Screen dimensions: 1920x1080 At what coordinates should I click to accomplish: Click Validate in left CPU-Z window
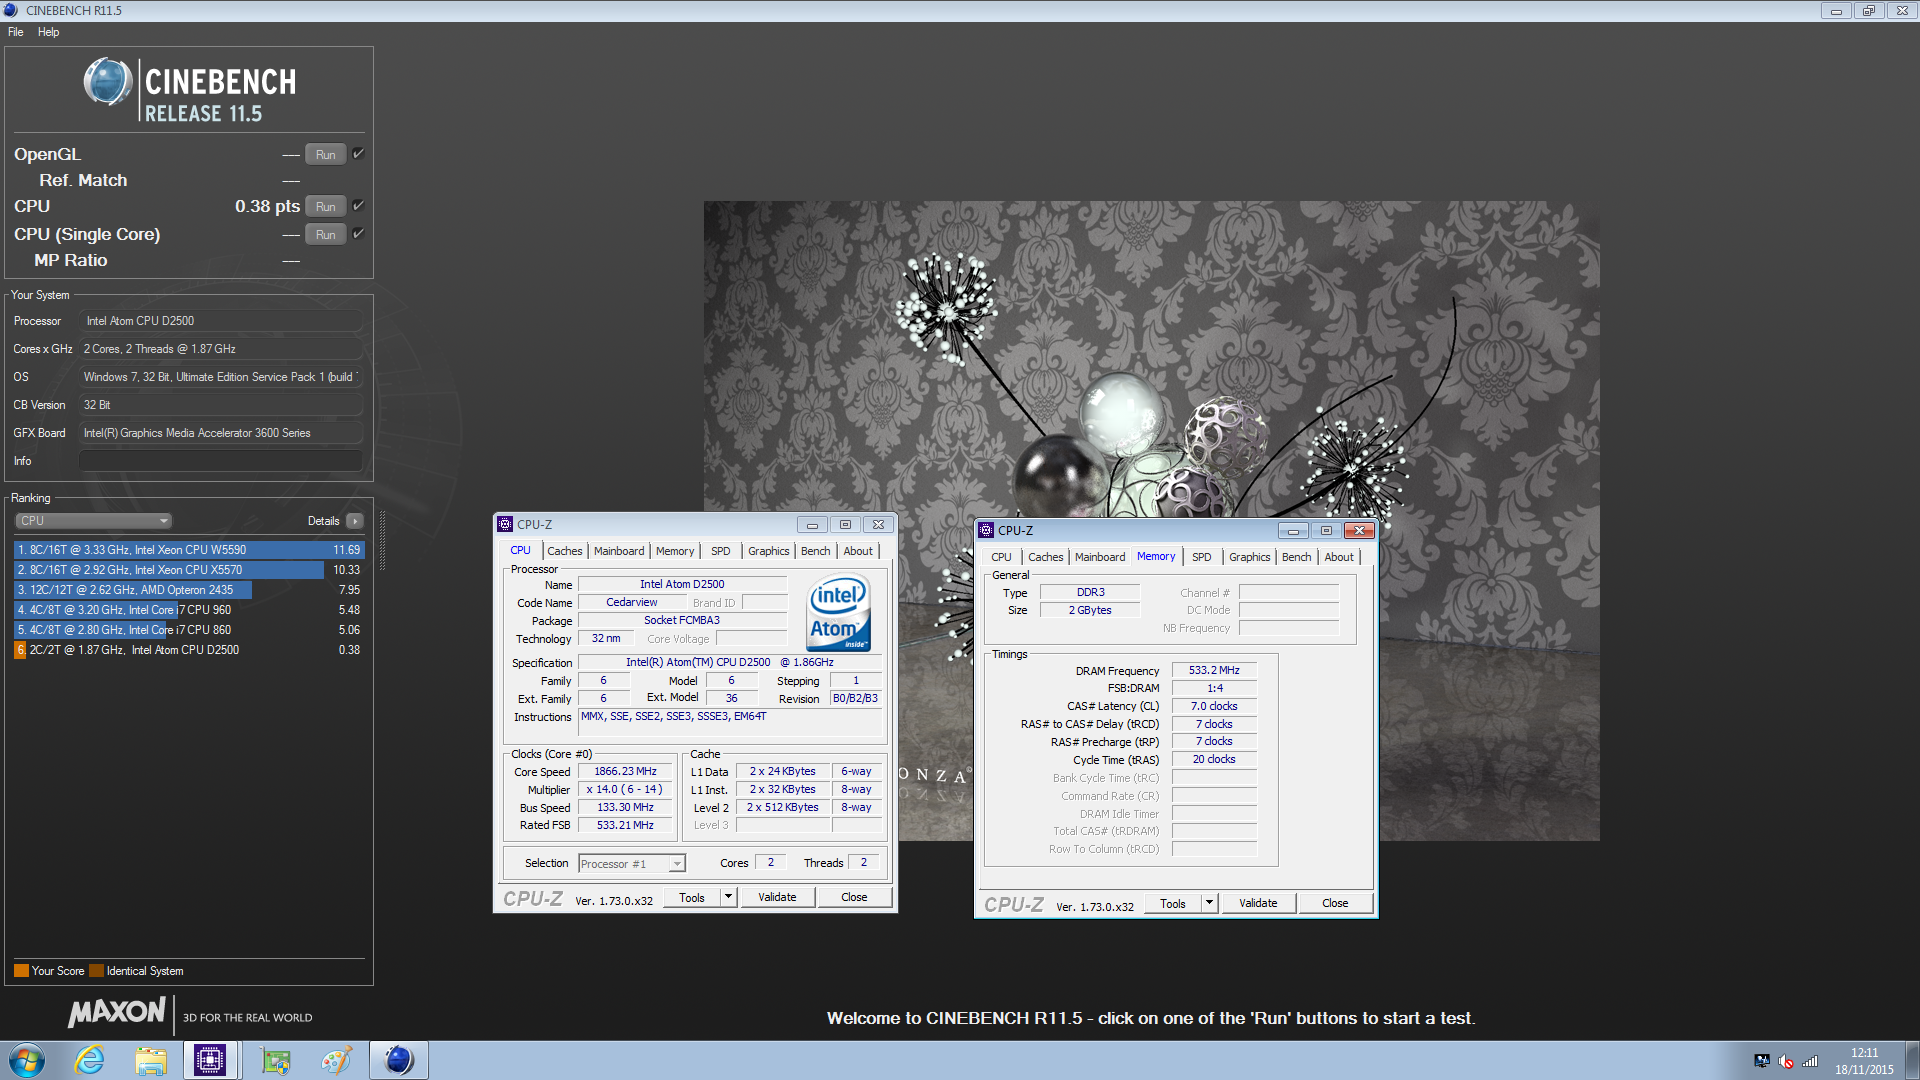coord(777,898)
